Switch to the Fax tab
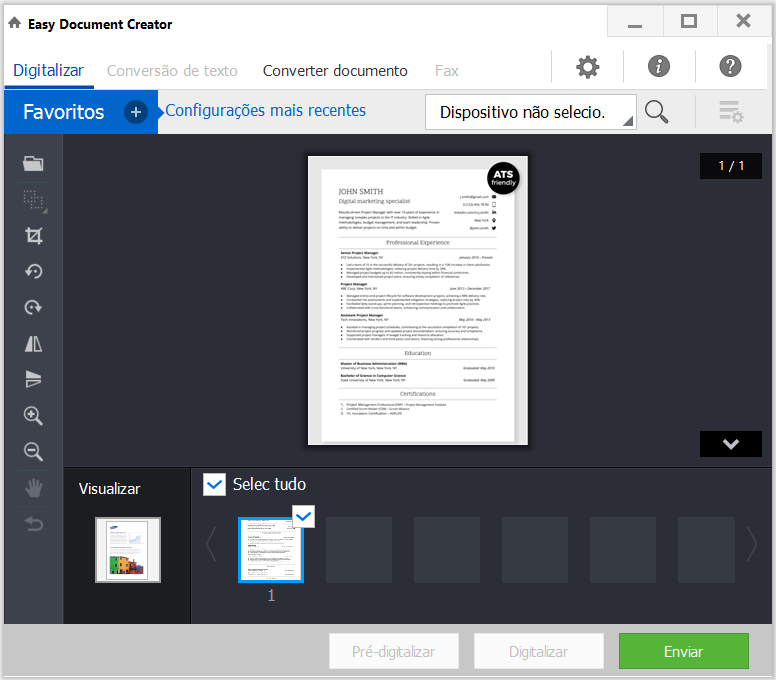This screenshot has width=776, height=680. (x=447, y=71)
